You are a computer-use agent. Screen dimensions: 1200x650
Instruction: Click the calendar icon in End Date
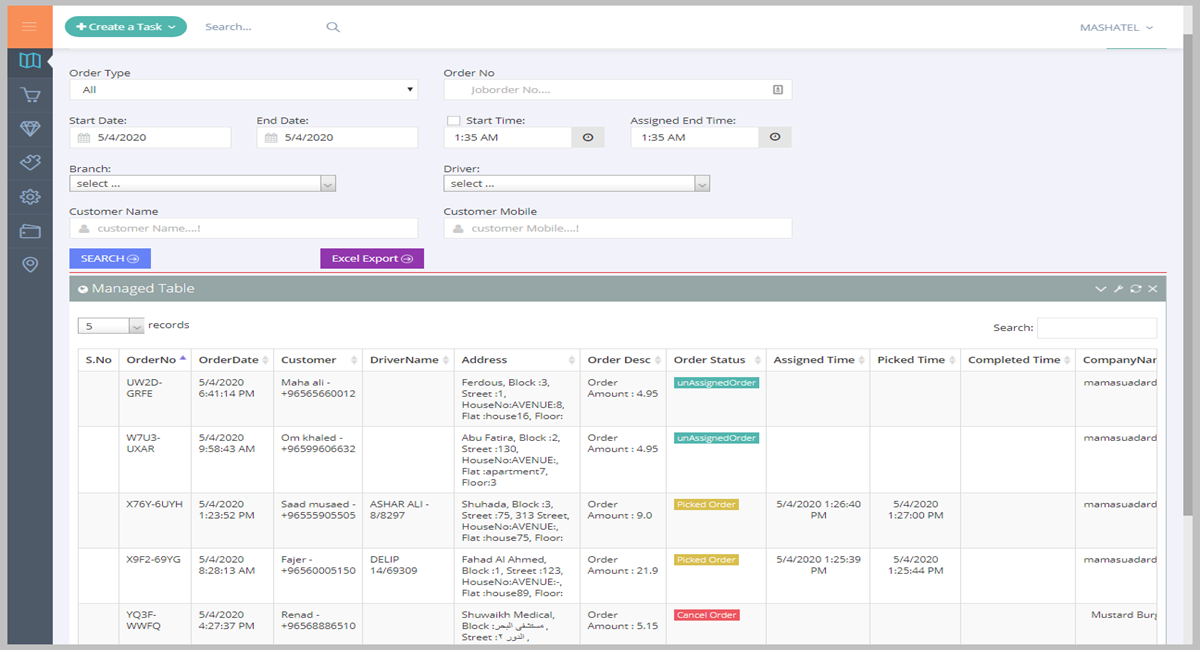tap(272, 138)
